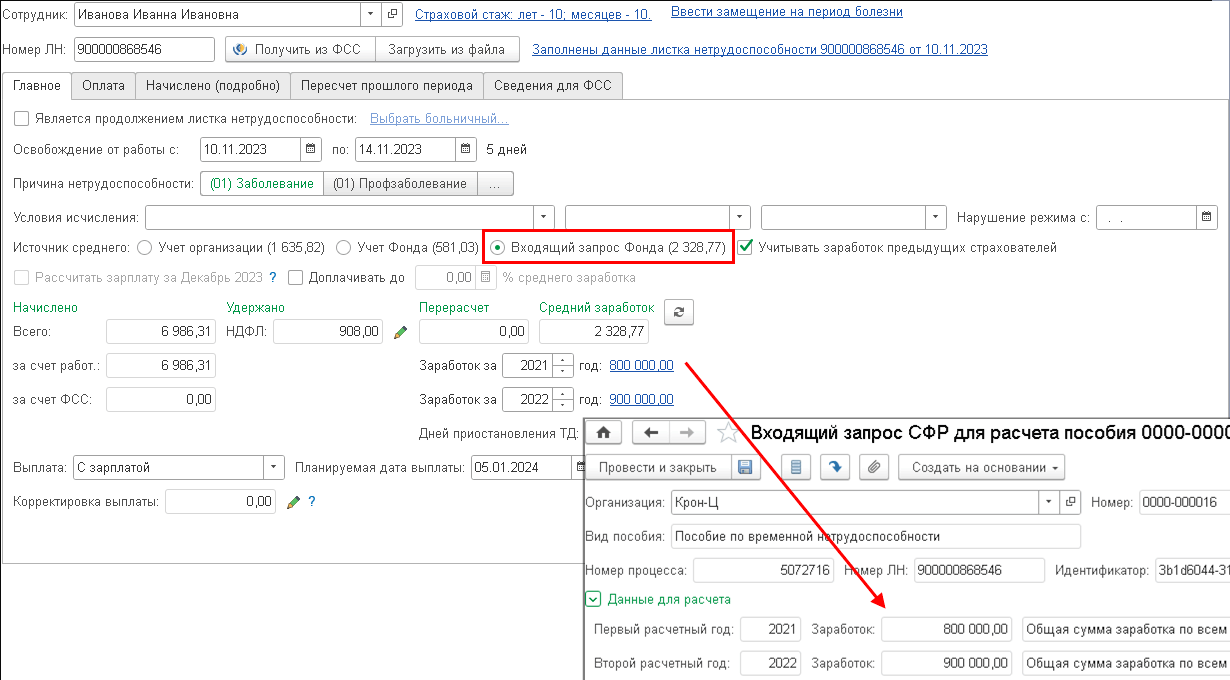Click Загрузить из файла button
Screen dimensions: 1230x680
(x=447, y=49)
